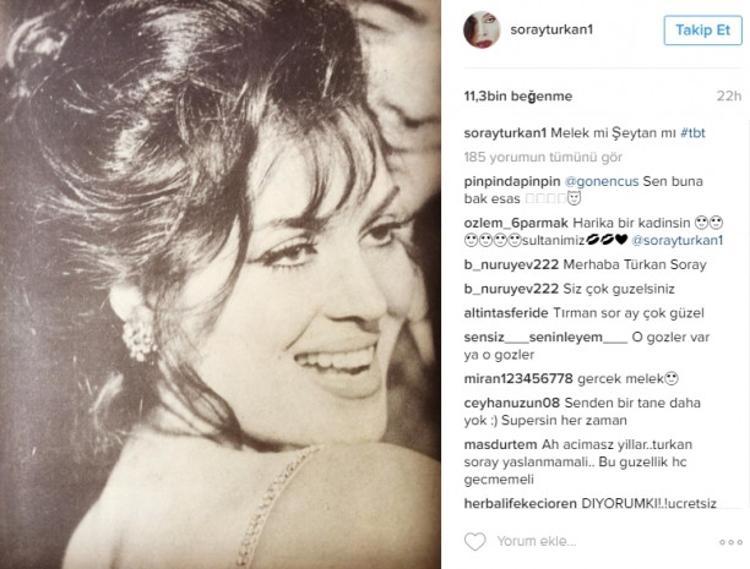The width and height of the screenshot is (750, 569).
Task: Open altintasferide user profile
Action: point(506,313)
